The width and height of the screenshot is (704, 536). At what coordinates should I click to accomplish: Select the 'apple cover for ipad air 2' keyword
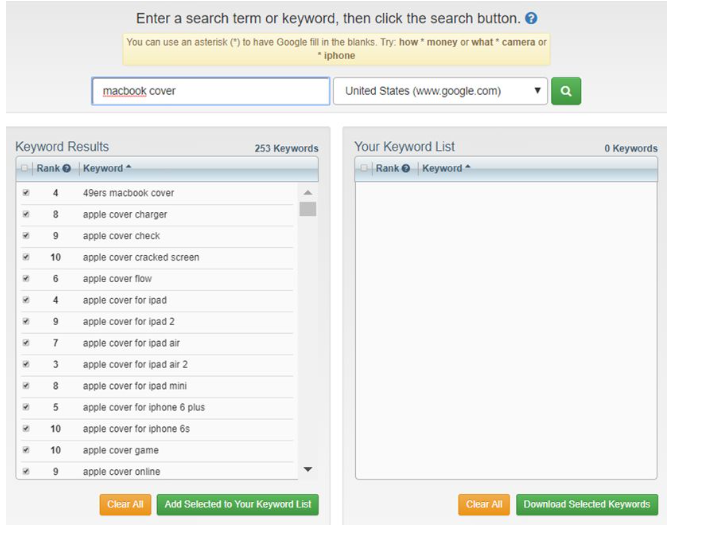tap(135, 365)
